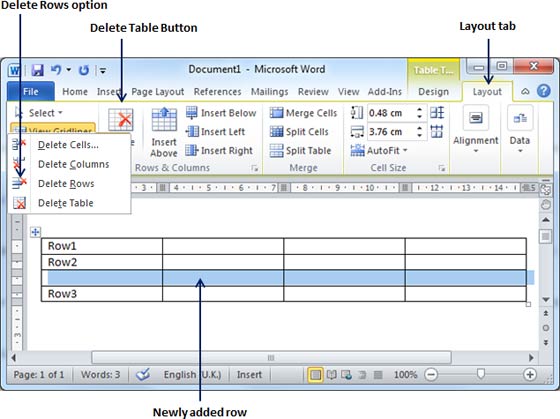Screen dimensions: 560x419
Task: Switch to the Review tab
Action: pyautogui.click(x=313, y=92)
